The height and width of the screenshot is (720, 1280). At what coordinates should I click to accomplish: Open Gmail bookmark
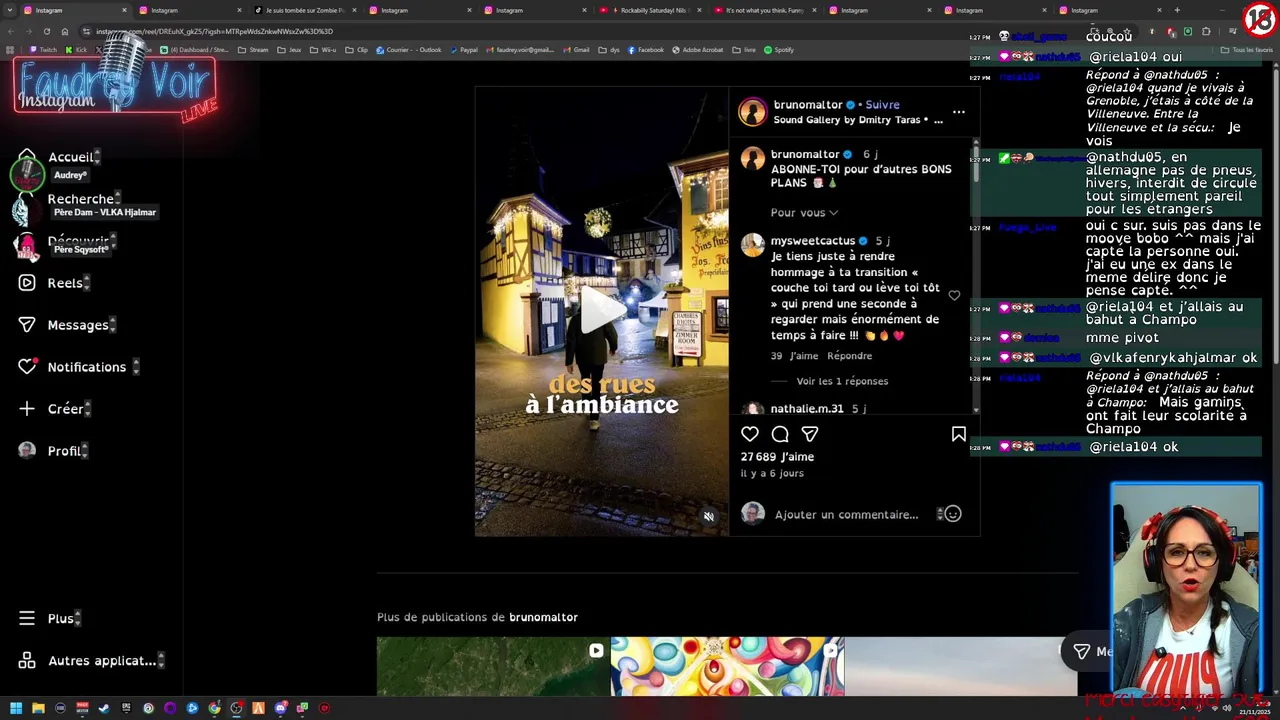click(576, 50)
